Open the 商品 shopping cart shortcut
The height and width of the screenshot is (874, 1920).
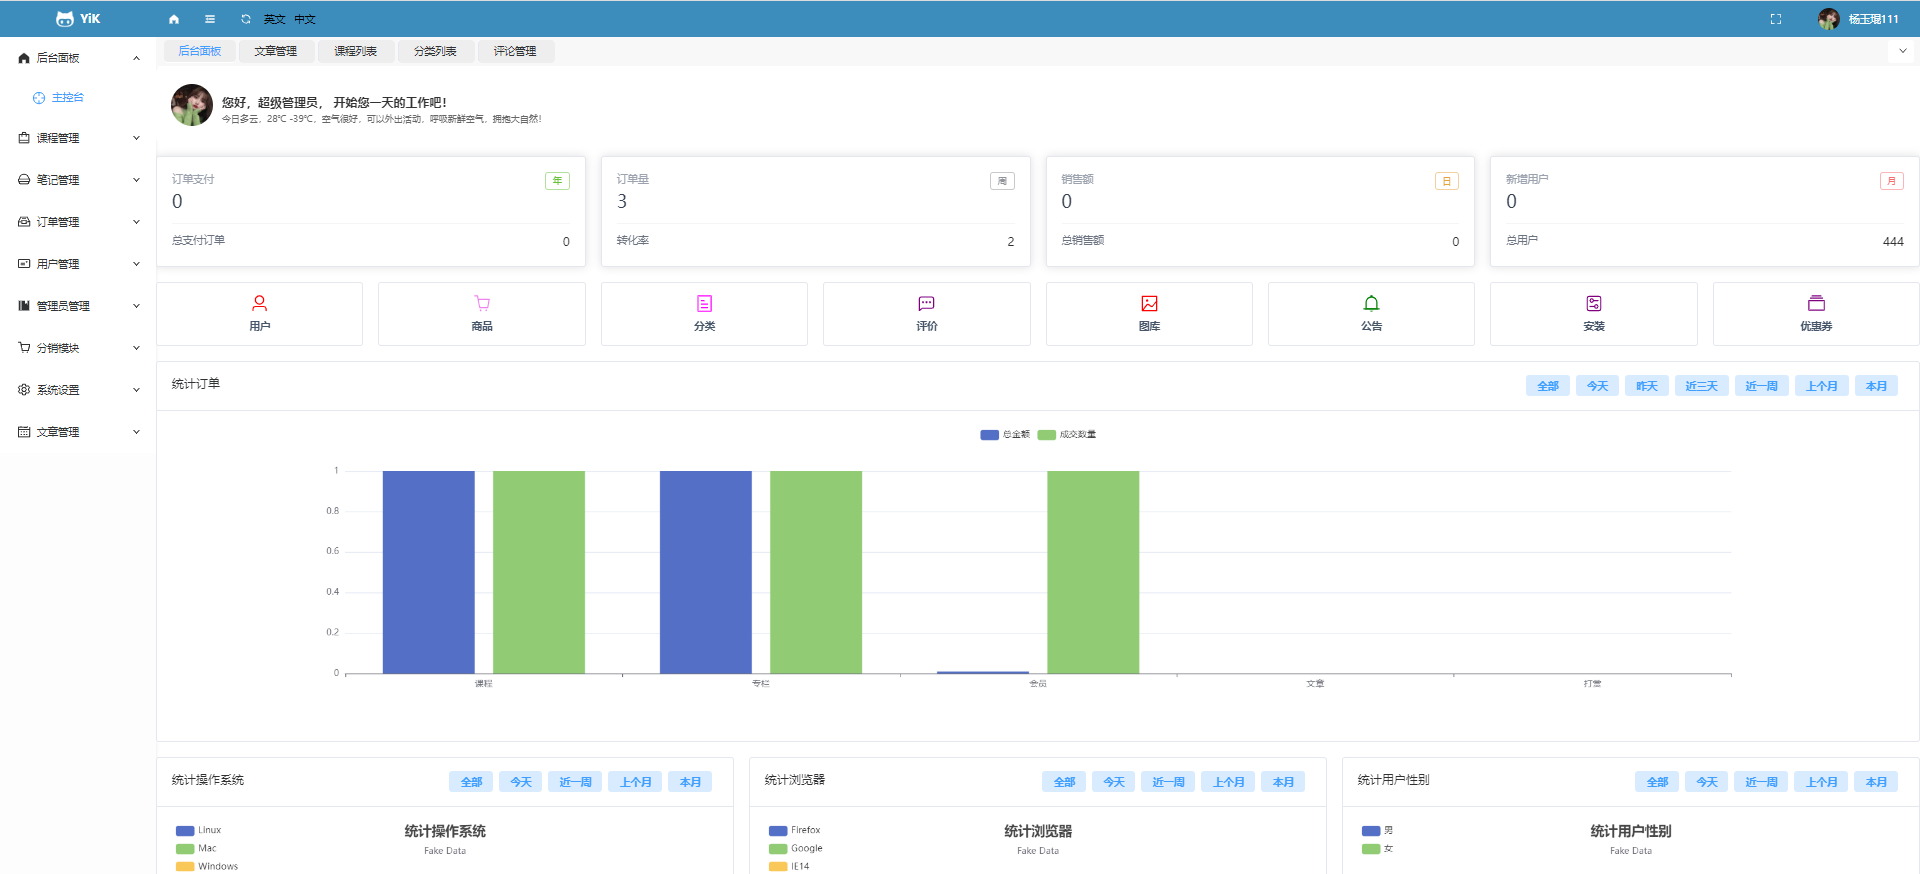tap(482, 314)
